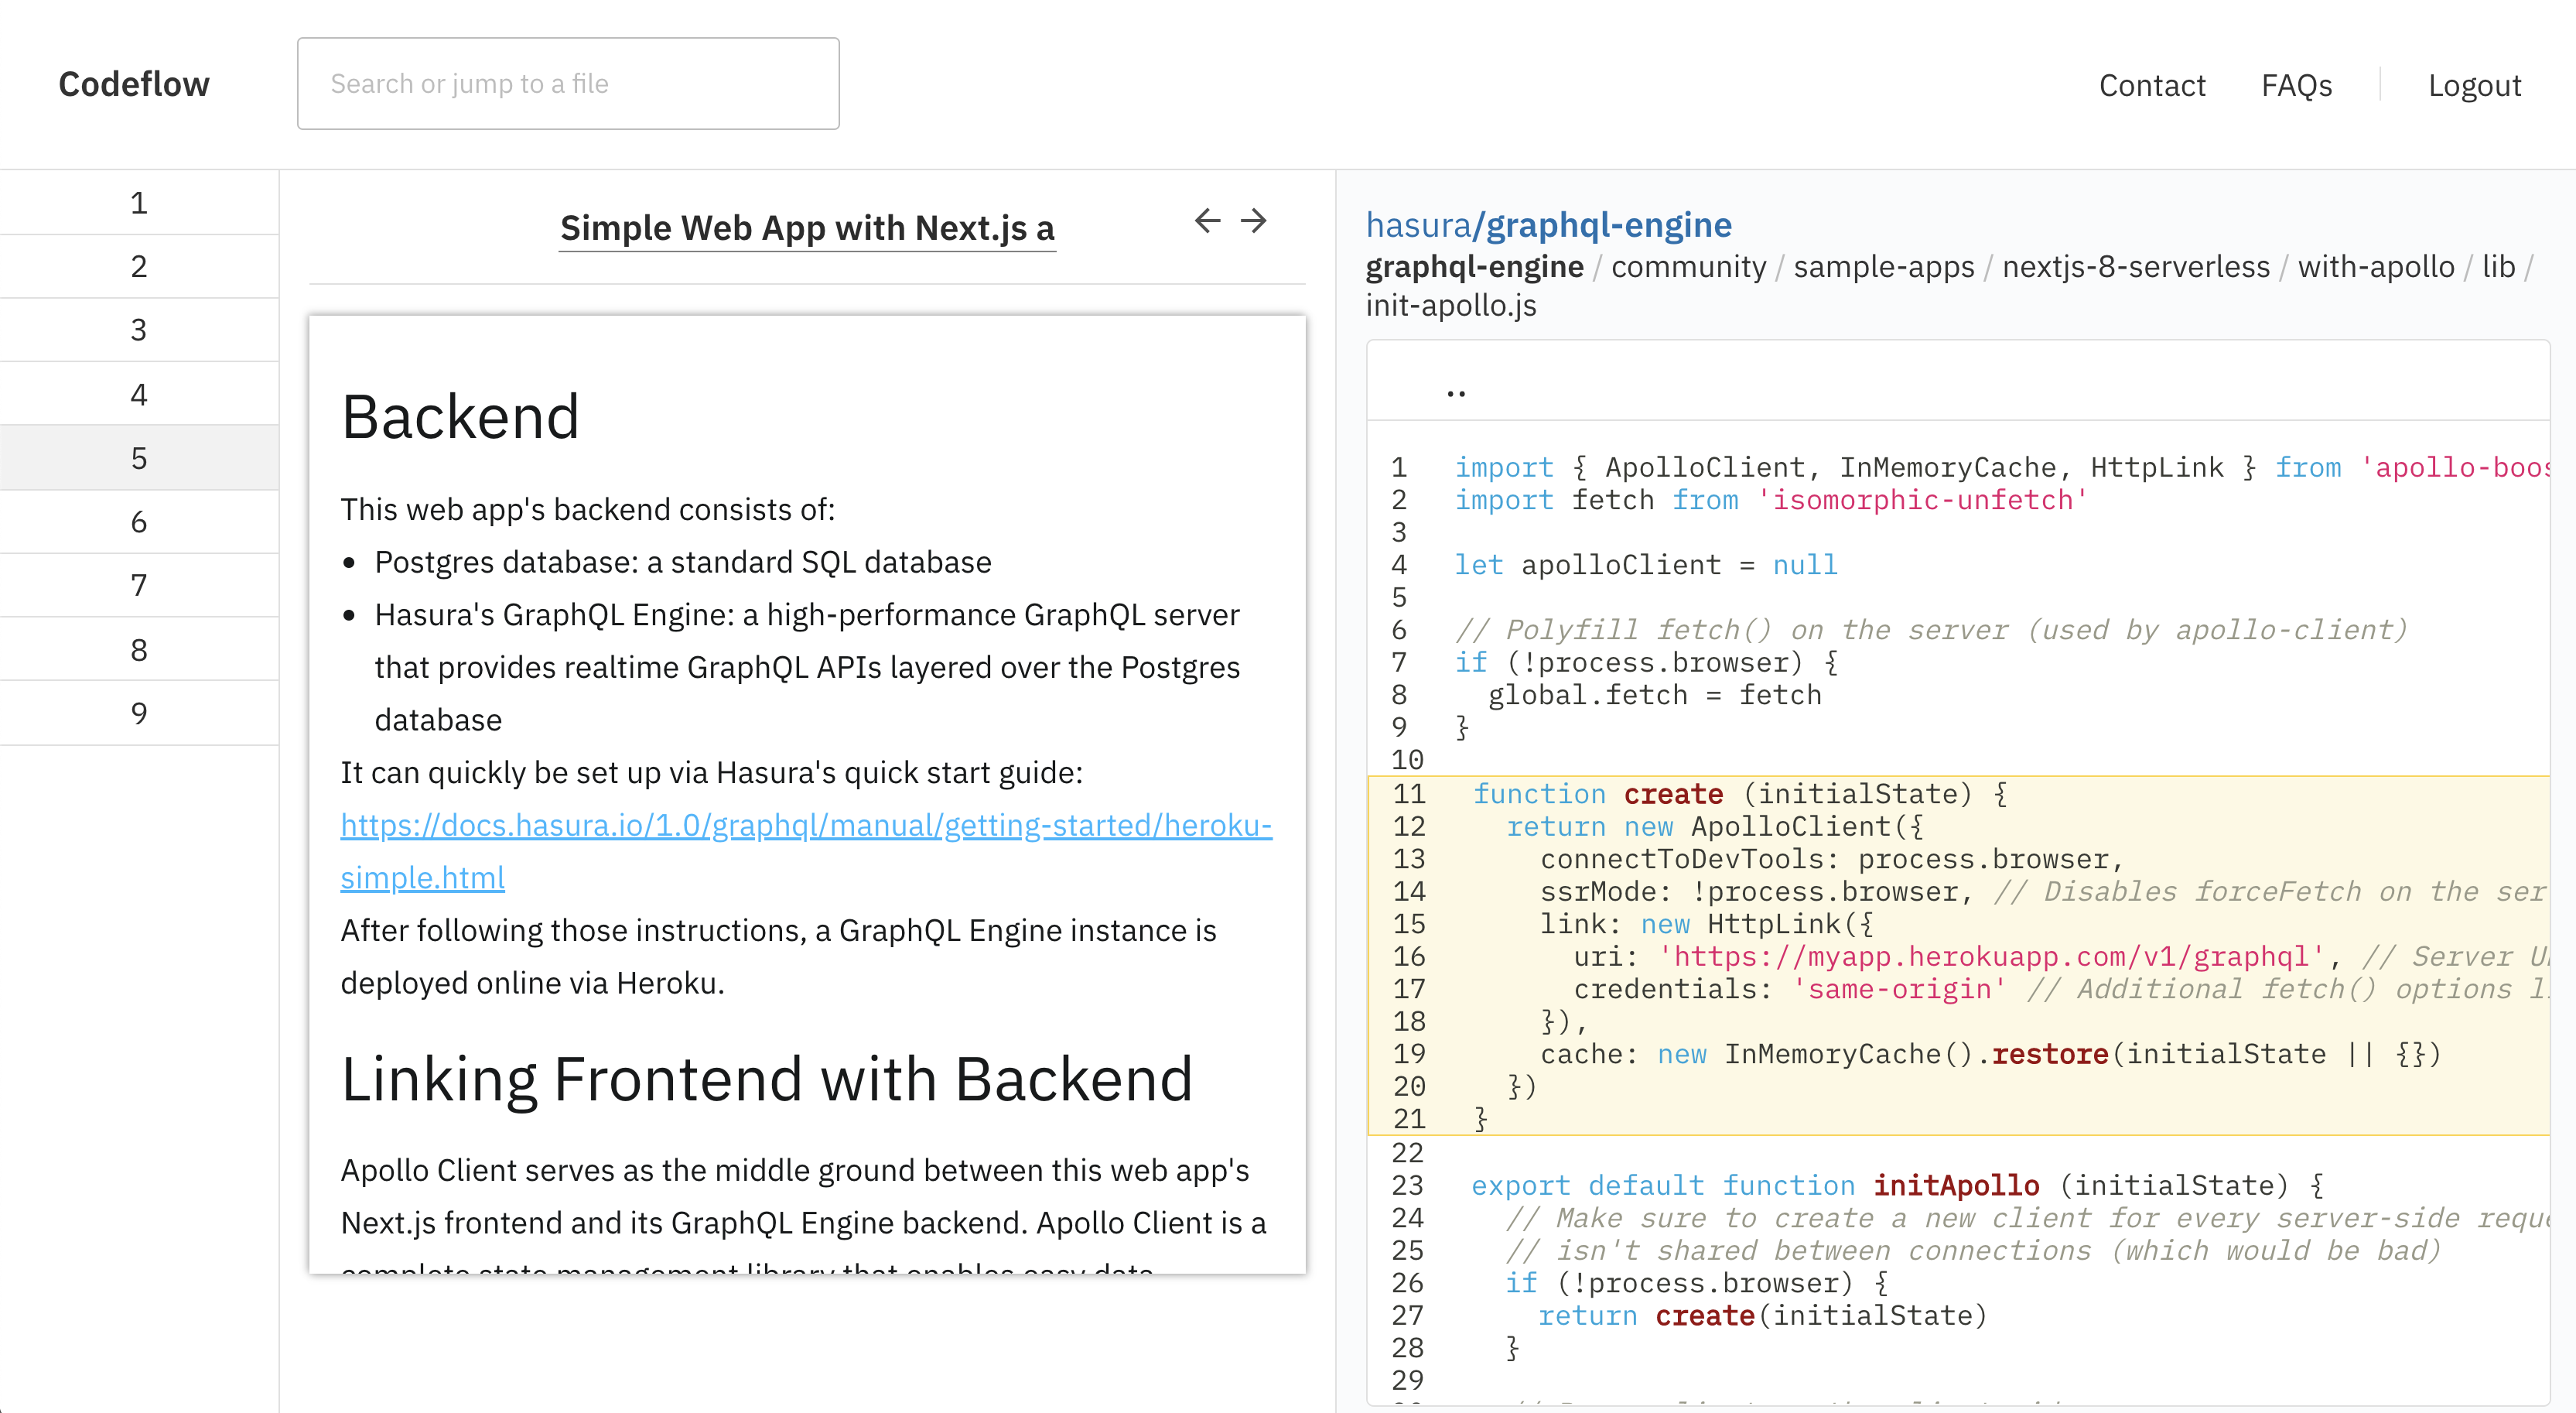Viewport: 2576px width, 1413px height.
Task: Open the Hasura quick start guide link
Action: point(805,825)
